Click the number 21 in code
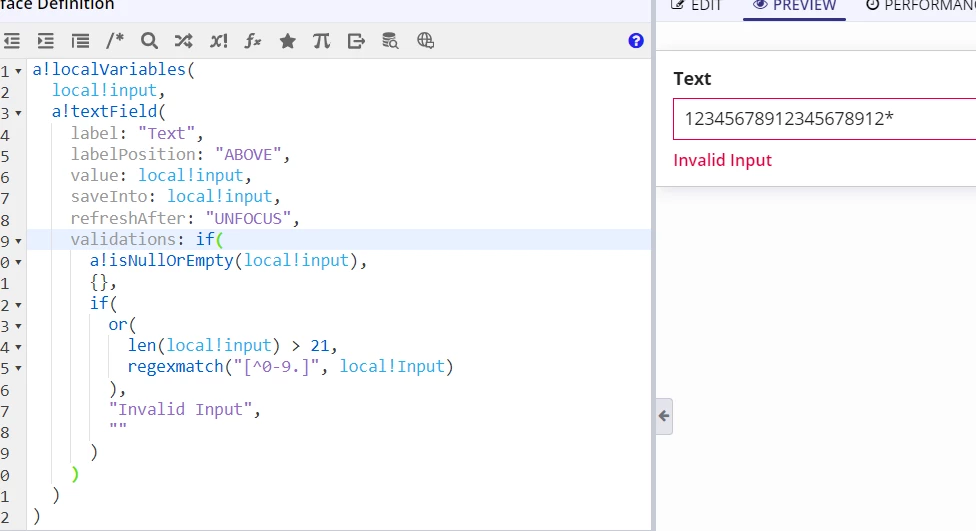Viewport: 976px width, 531px height. tap(319, 345)
